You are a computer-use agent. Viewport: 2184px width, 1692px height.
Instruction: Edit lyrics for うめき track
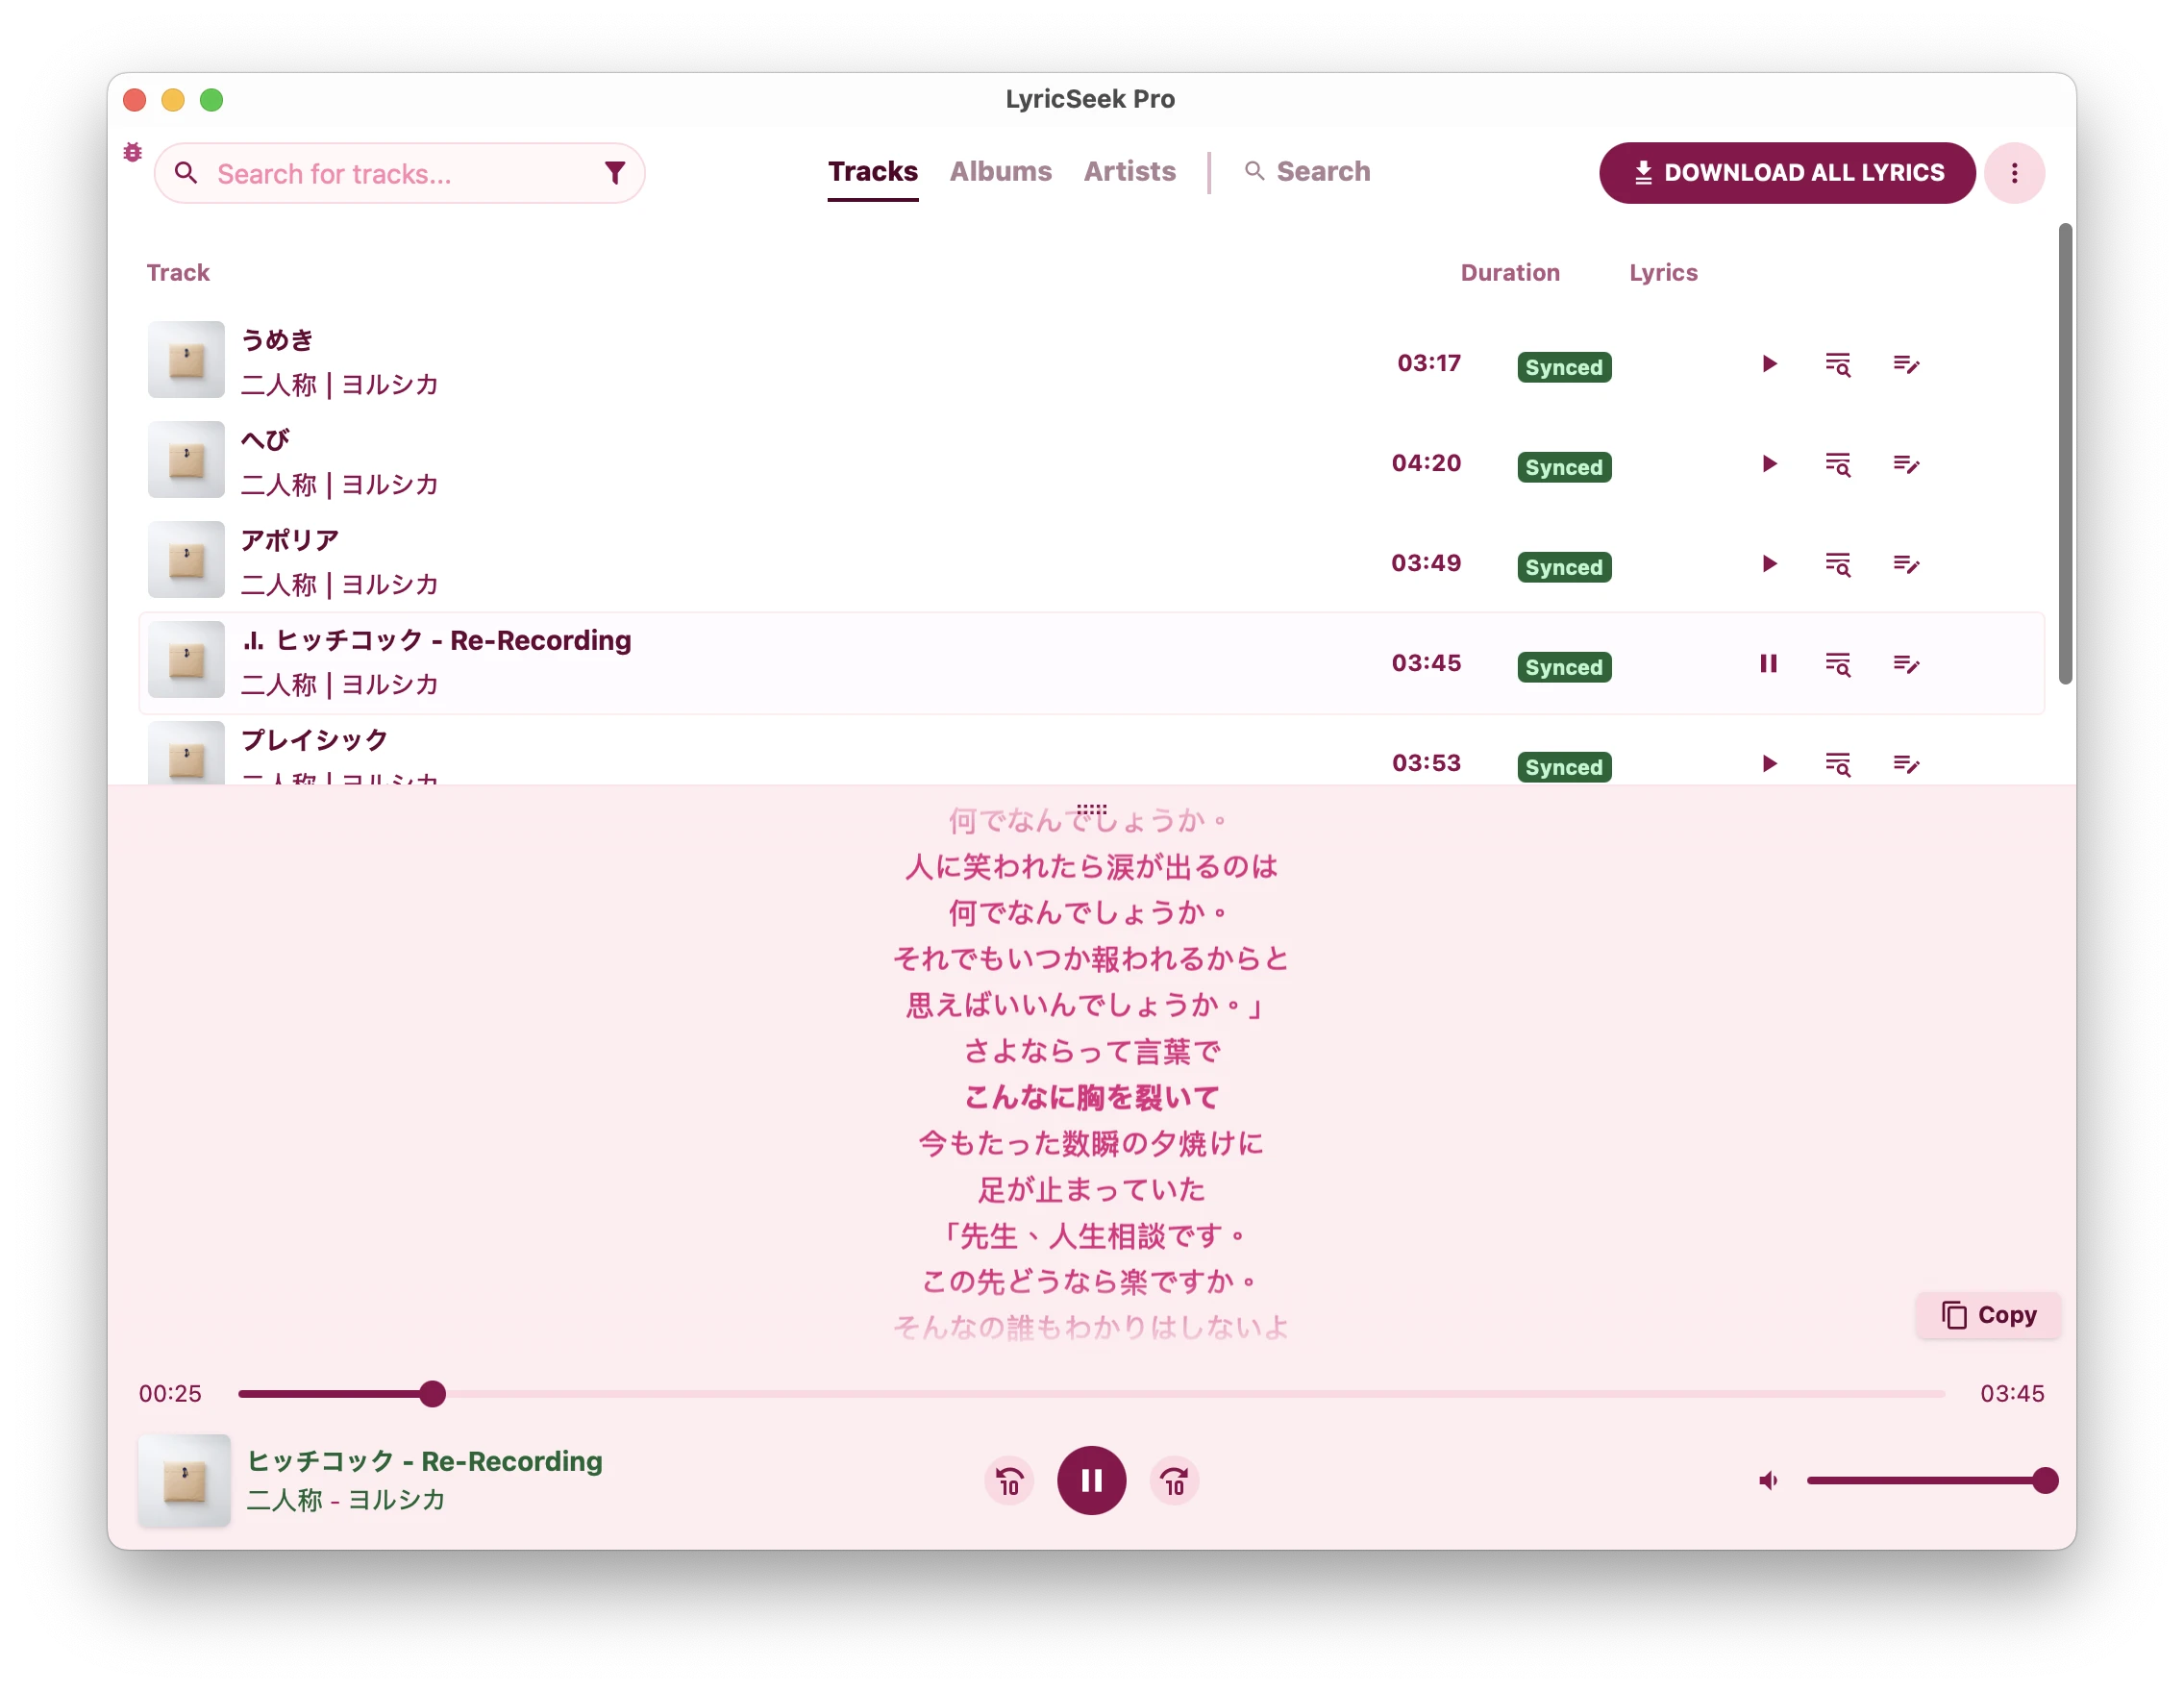(x=1906, y=364)
